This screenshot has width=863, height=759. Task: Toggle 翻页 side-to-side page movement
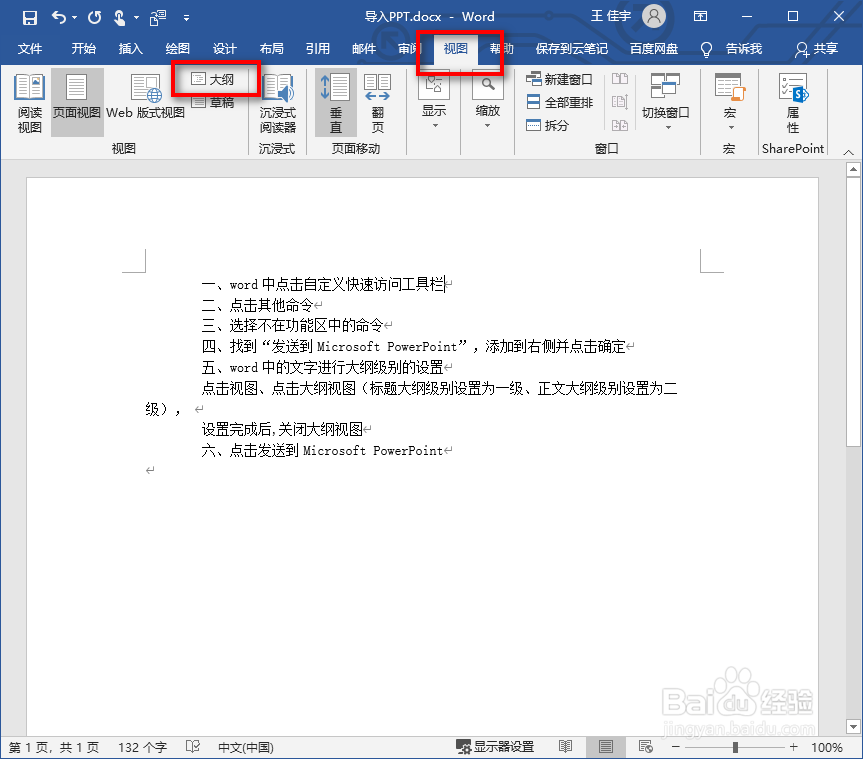[x=378, y=103]
